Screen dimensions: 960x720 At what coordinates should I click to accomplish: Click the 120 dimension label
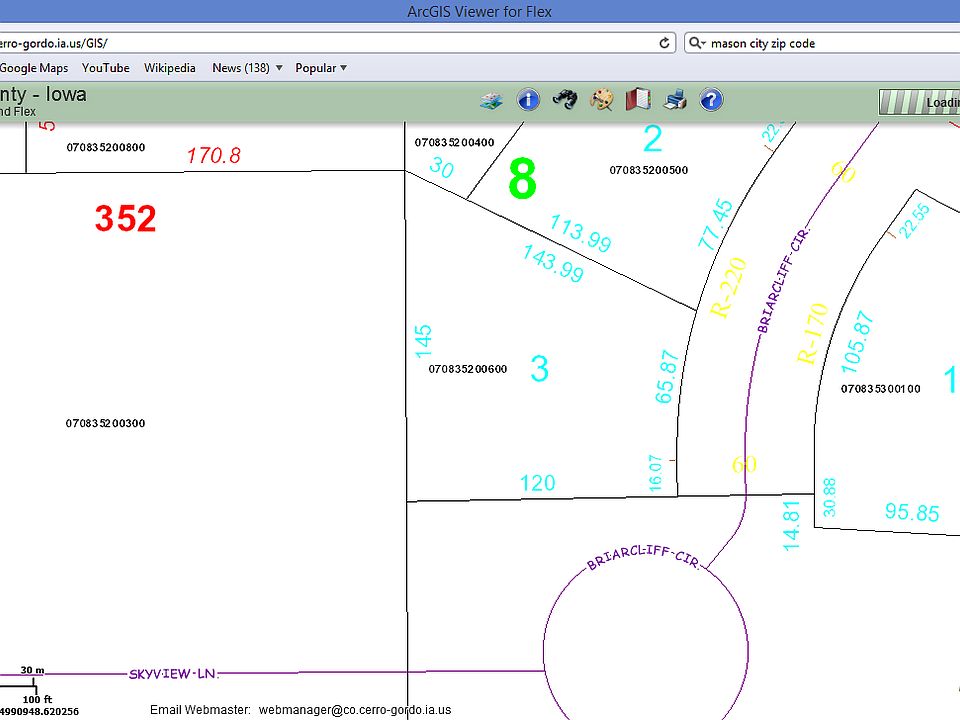tap(538, 483)
